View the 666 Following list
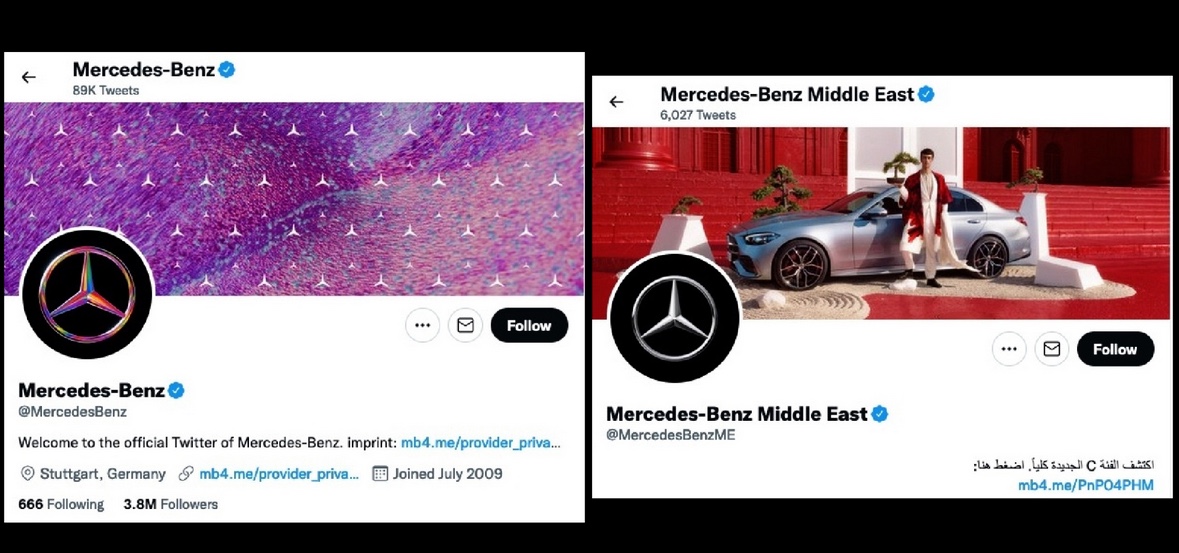This screenshot has height=553, width=1179. pos(61,504)
